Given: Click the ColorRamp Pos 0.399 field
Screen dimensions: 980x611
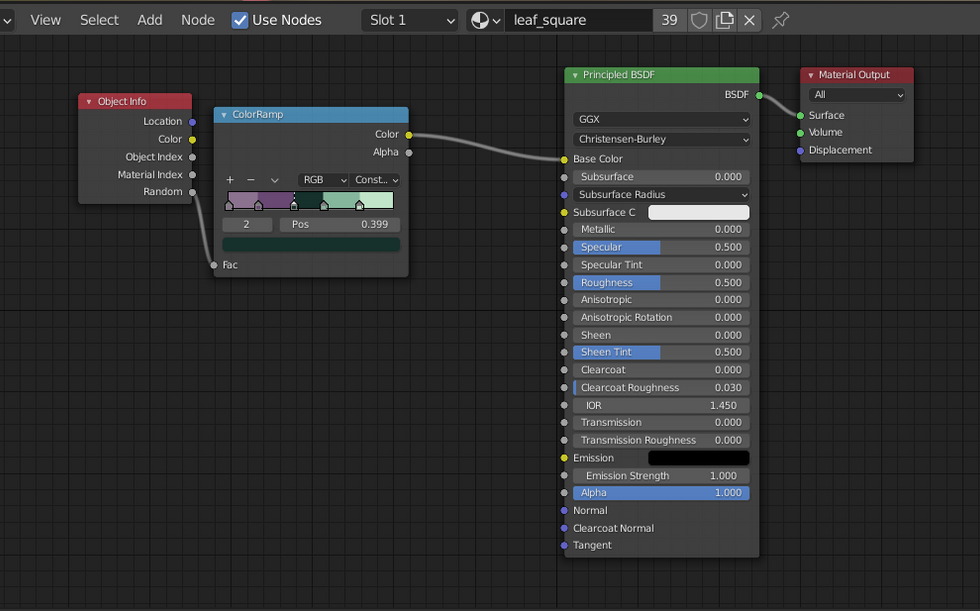Looking at the screenshot, I should coord(339,225).
